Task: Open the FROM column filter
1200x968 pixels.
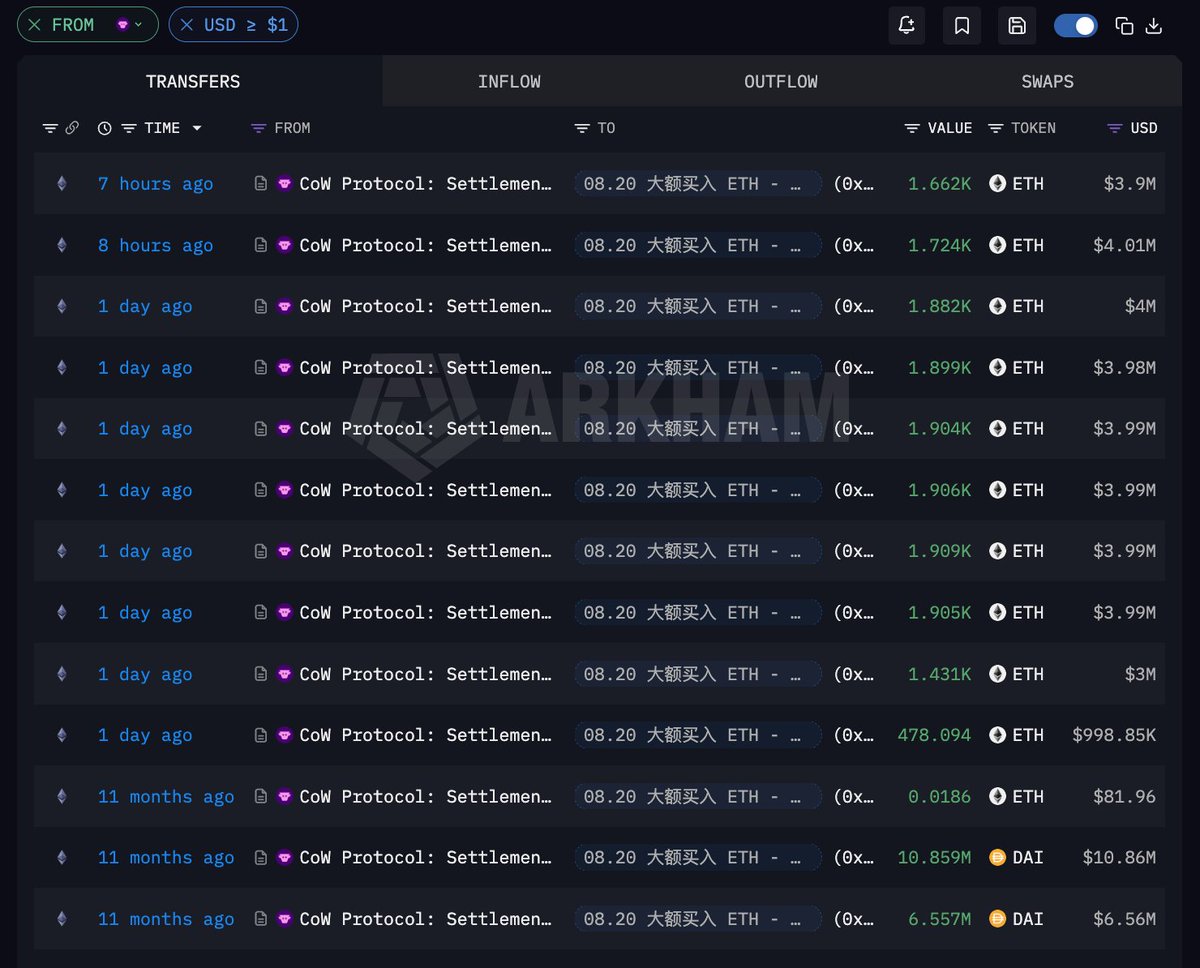Action: (x=258, y=128)
